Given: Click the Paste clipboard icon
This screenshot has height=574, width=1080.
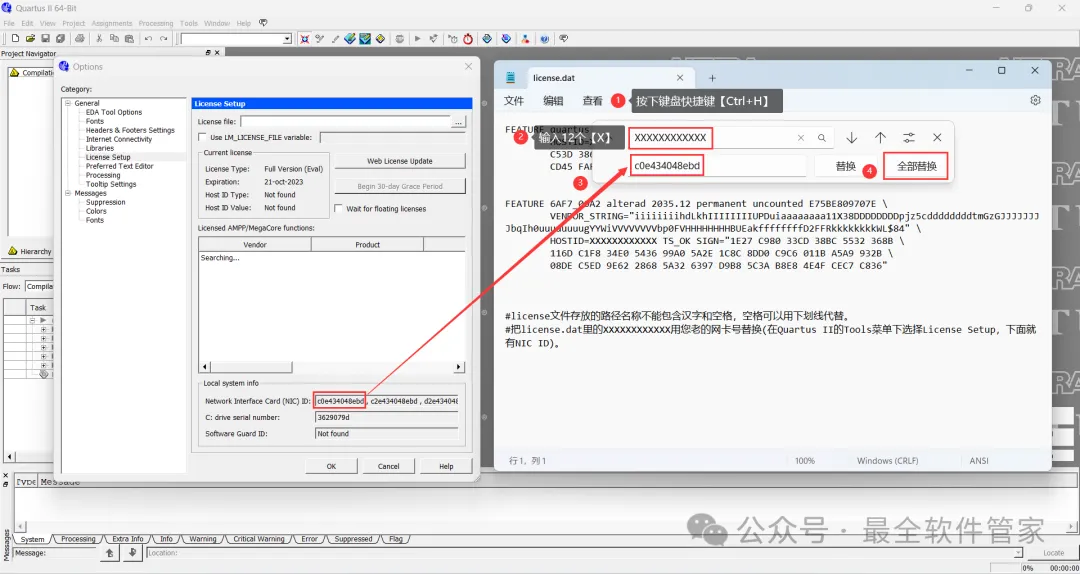Looking at the screenshot, I should coord(129,39).
